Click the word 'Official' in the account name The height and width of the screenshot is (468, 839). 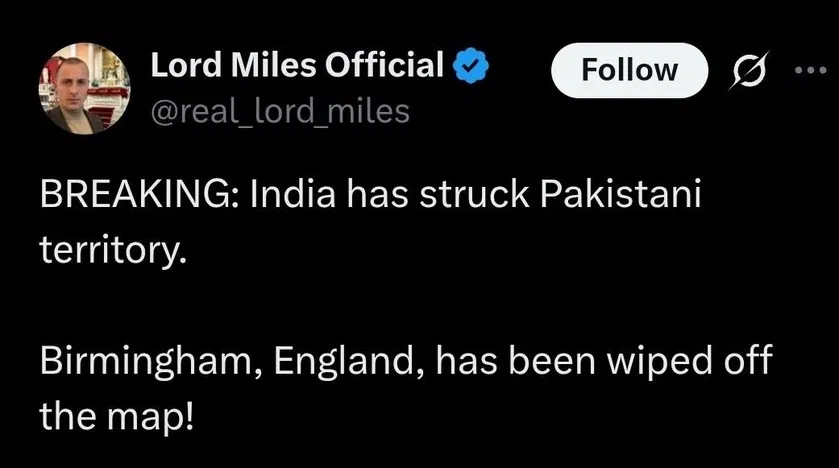(x=384, y=67)
